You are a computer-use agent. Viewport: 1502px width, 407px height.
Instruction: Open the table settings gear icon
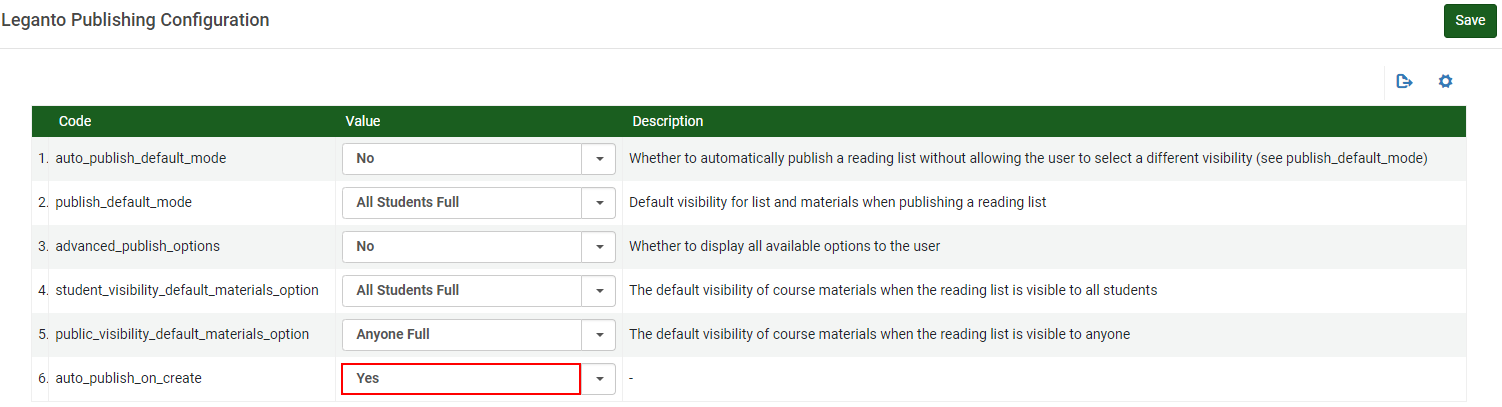point(1445,82)
